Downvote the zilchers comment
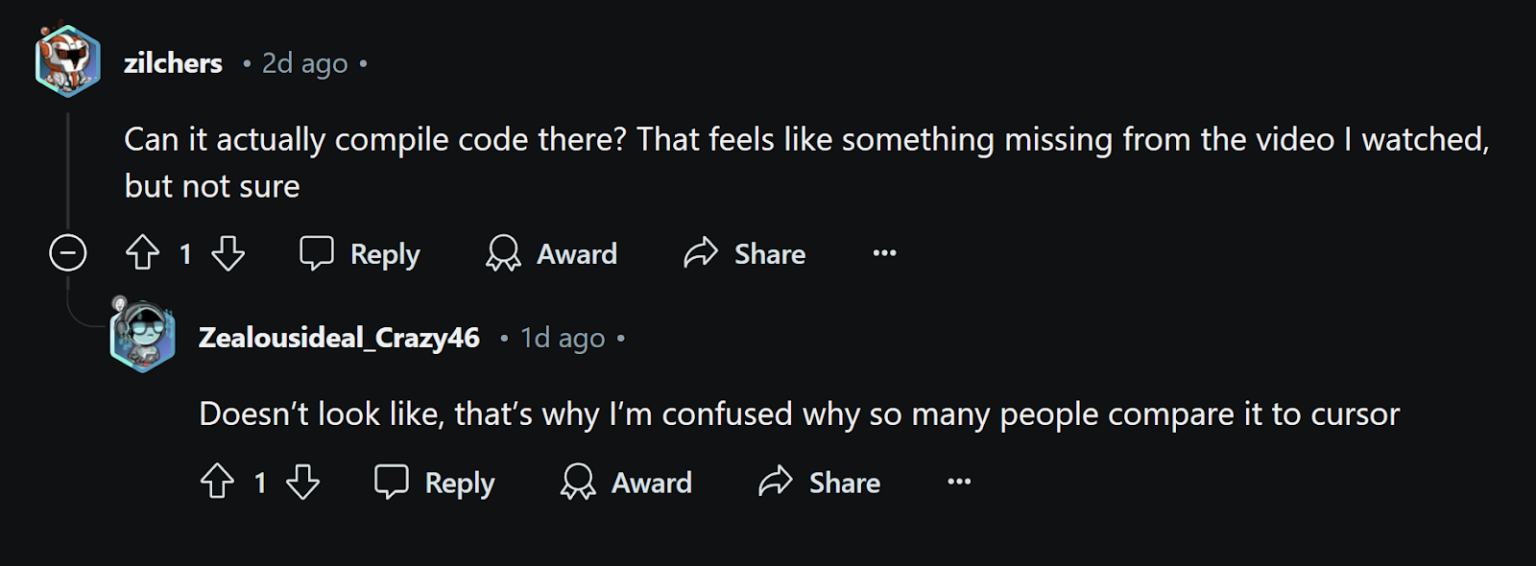Image resolution: width=1536 pixels, height=566 pixels. [x=228, y=254]
